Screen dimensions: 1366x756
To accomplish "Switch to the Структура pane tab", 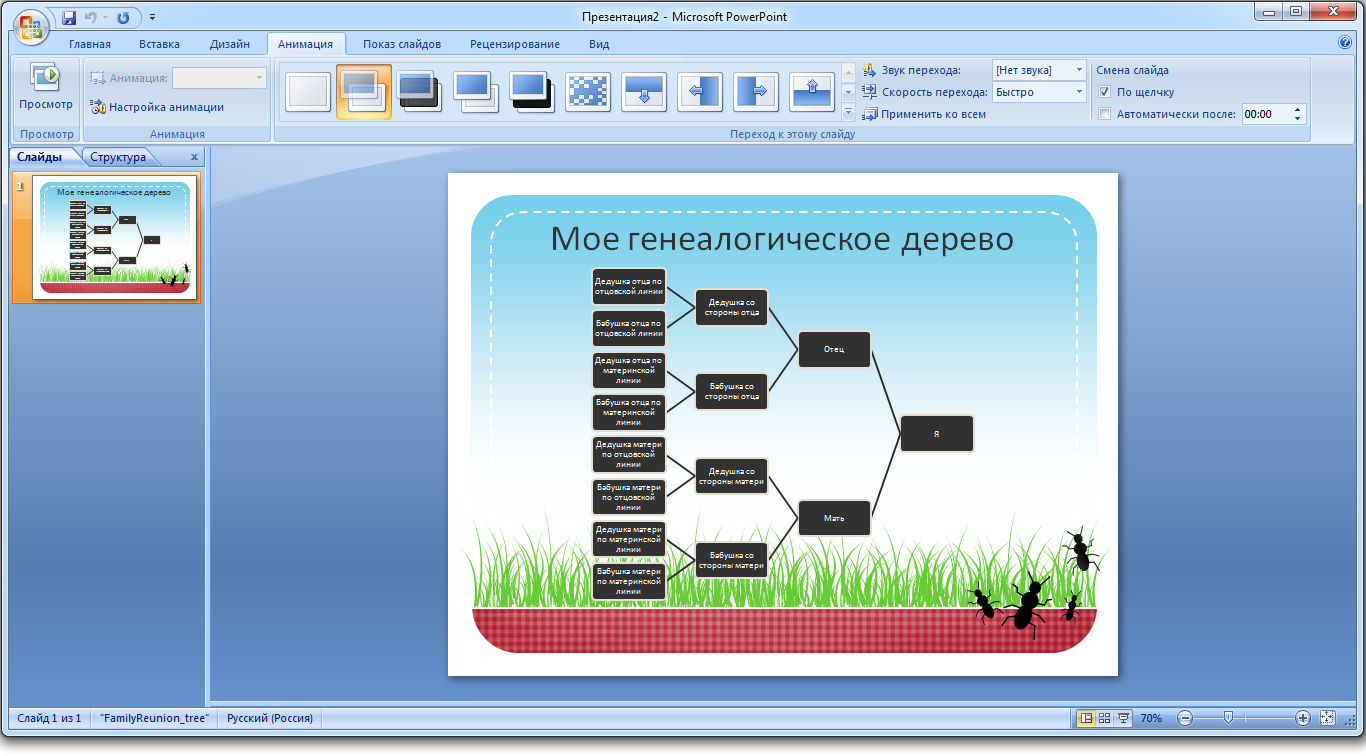I will pos(118,157).
